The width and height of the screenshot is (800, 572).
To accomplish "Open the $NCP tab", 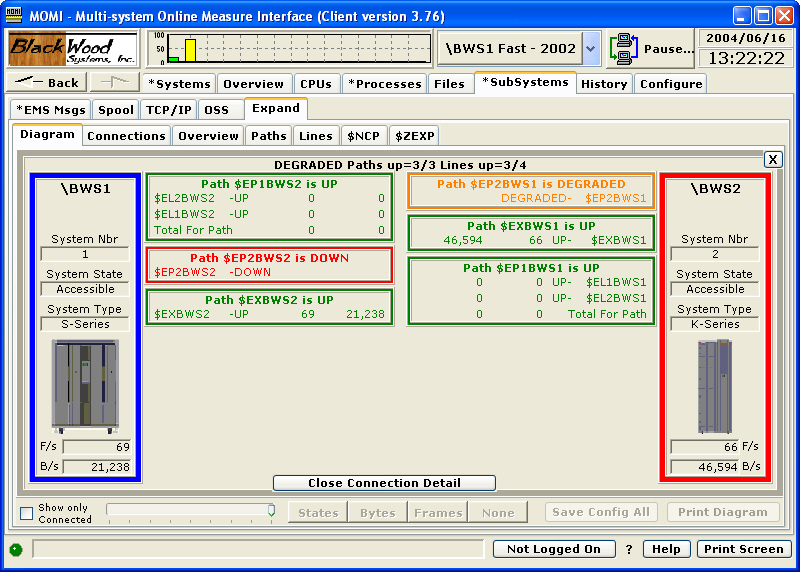I will click(x=364, y=136).
